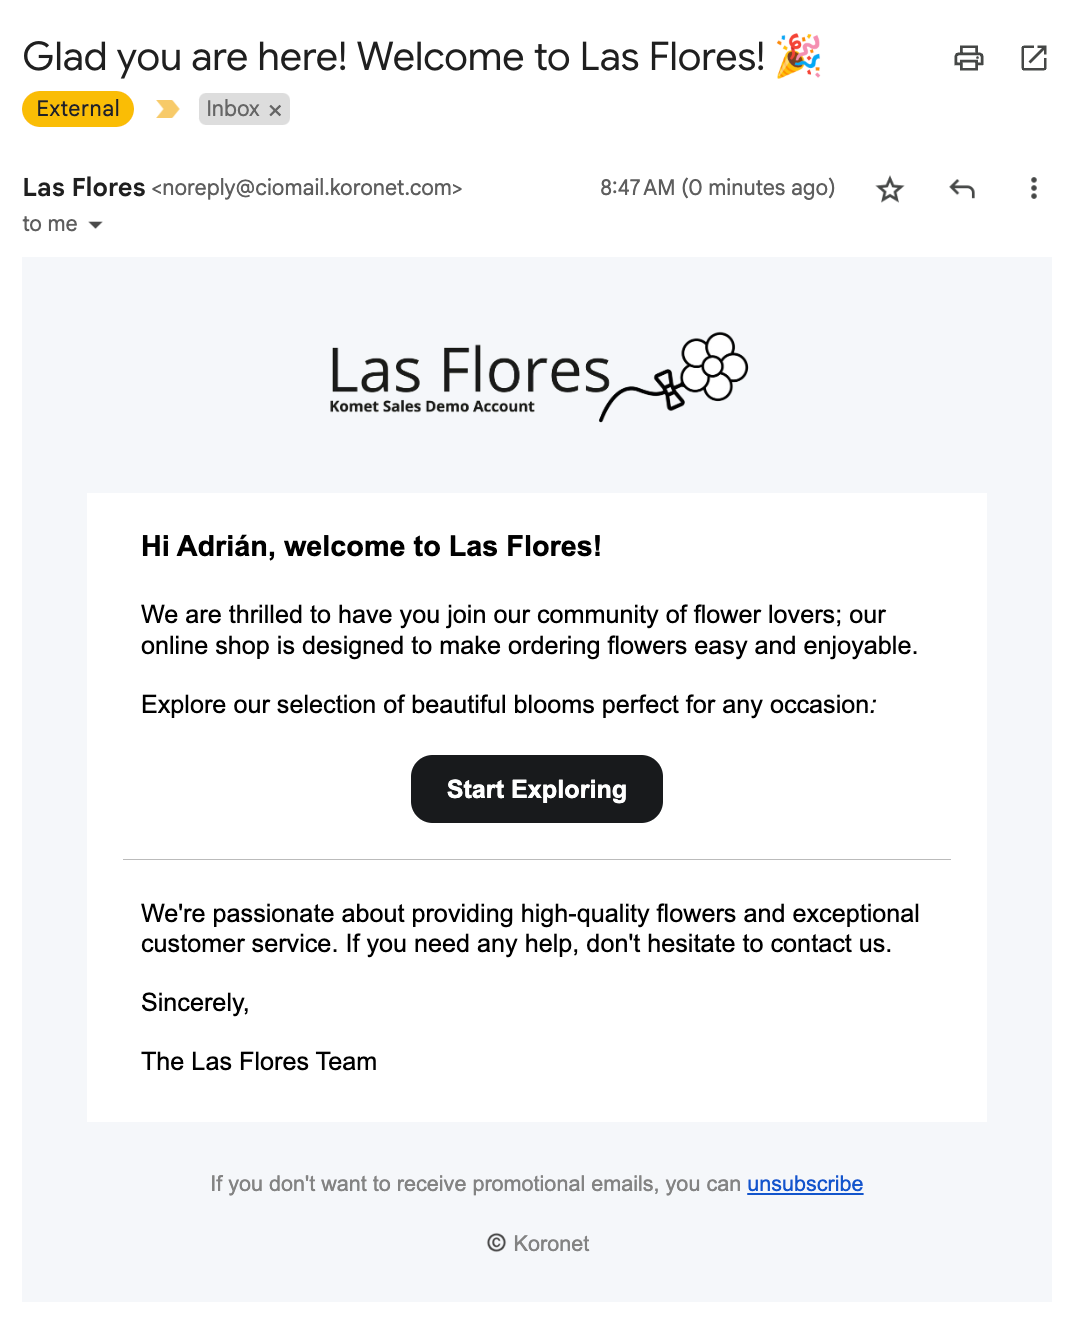Toggle the yellow importance marker
The height and width of the screenshot is (1330, 1076).
(167, 109)
